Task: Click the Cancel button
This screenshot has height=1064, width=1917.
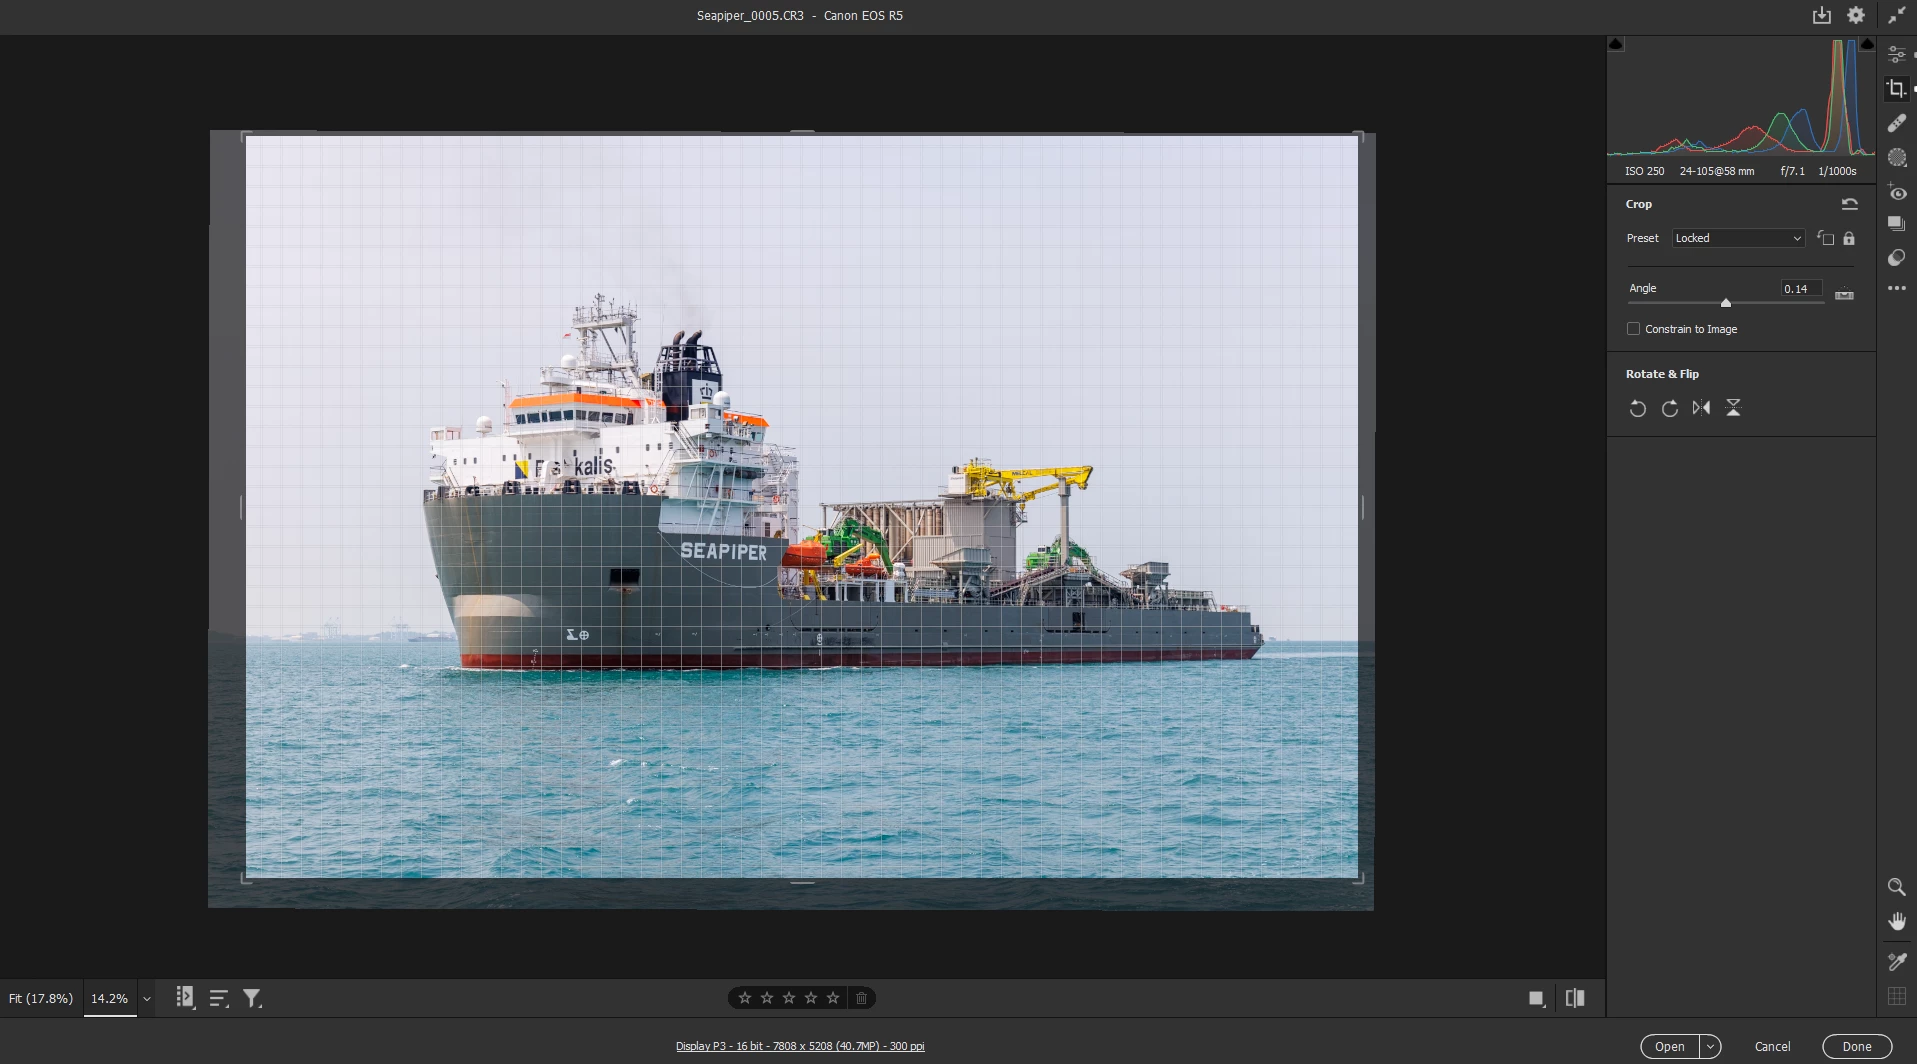Action: point(1772,1047)
